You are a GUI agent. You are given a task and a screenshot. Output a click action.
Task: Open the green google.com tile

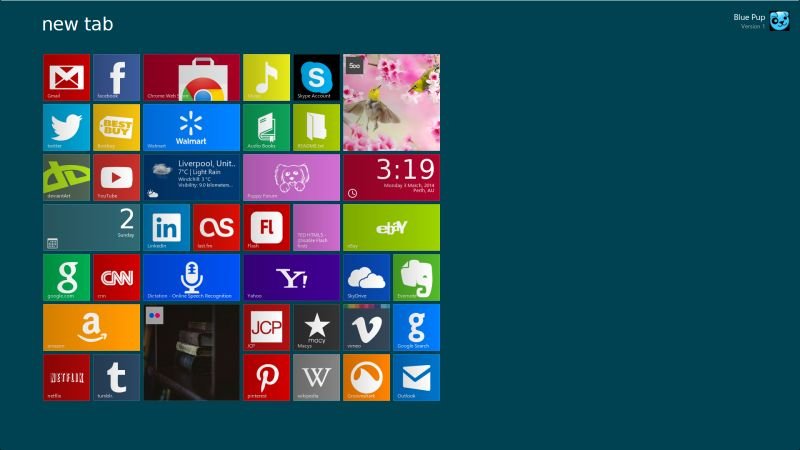point(66,278)
